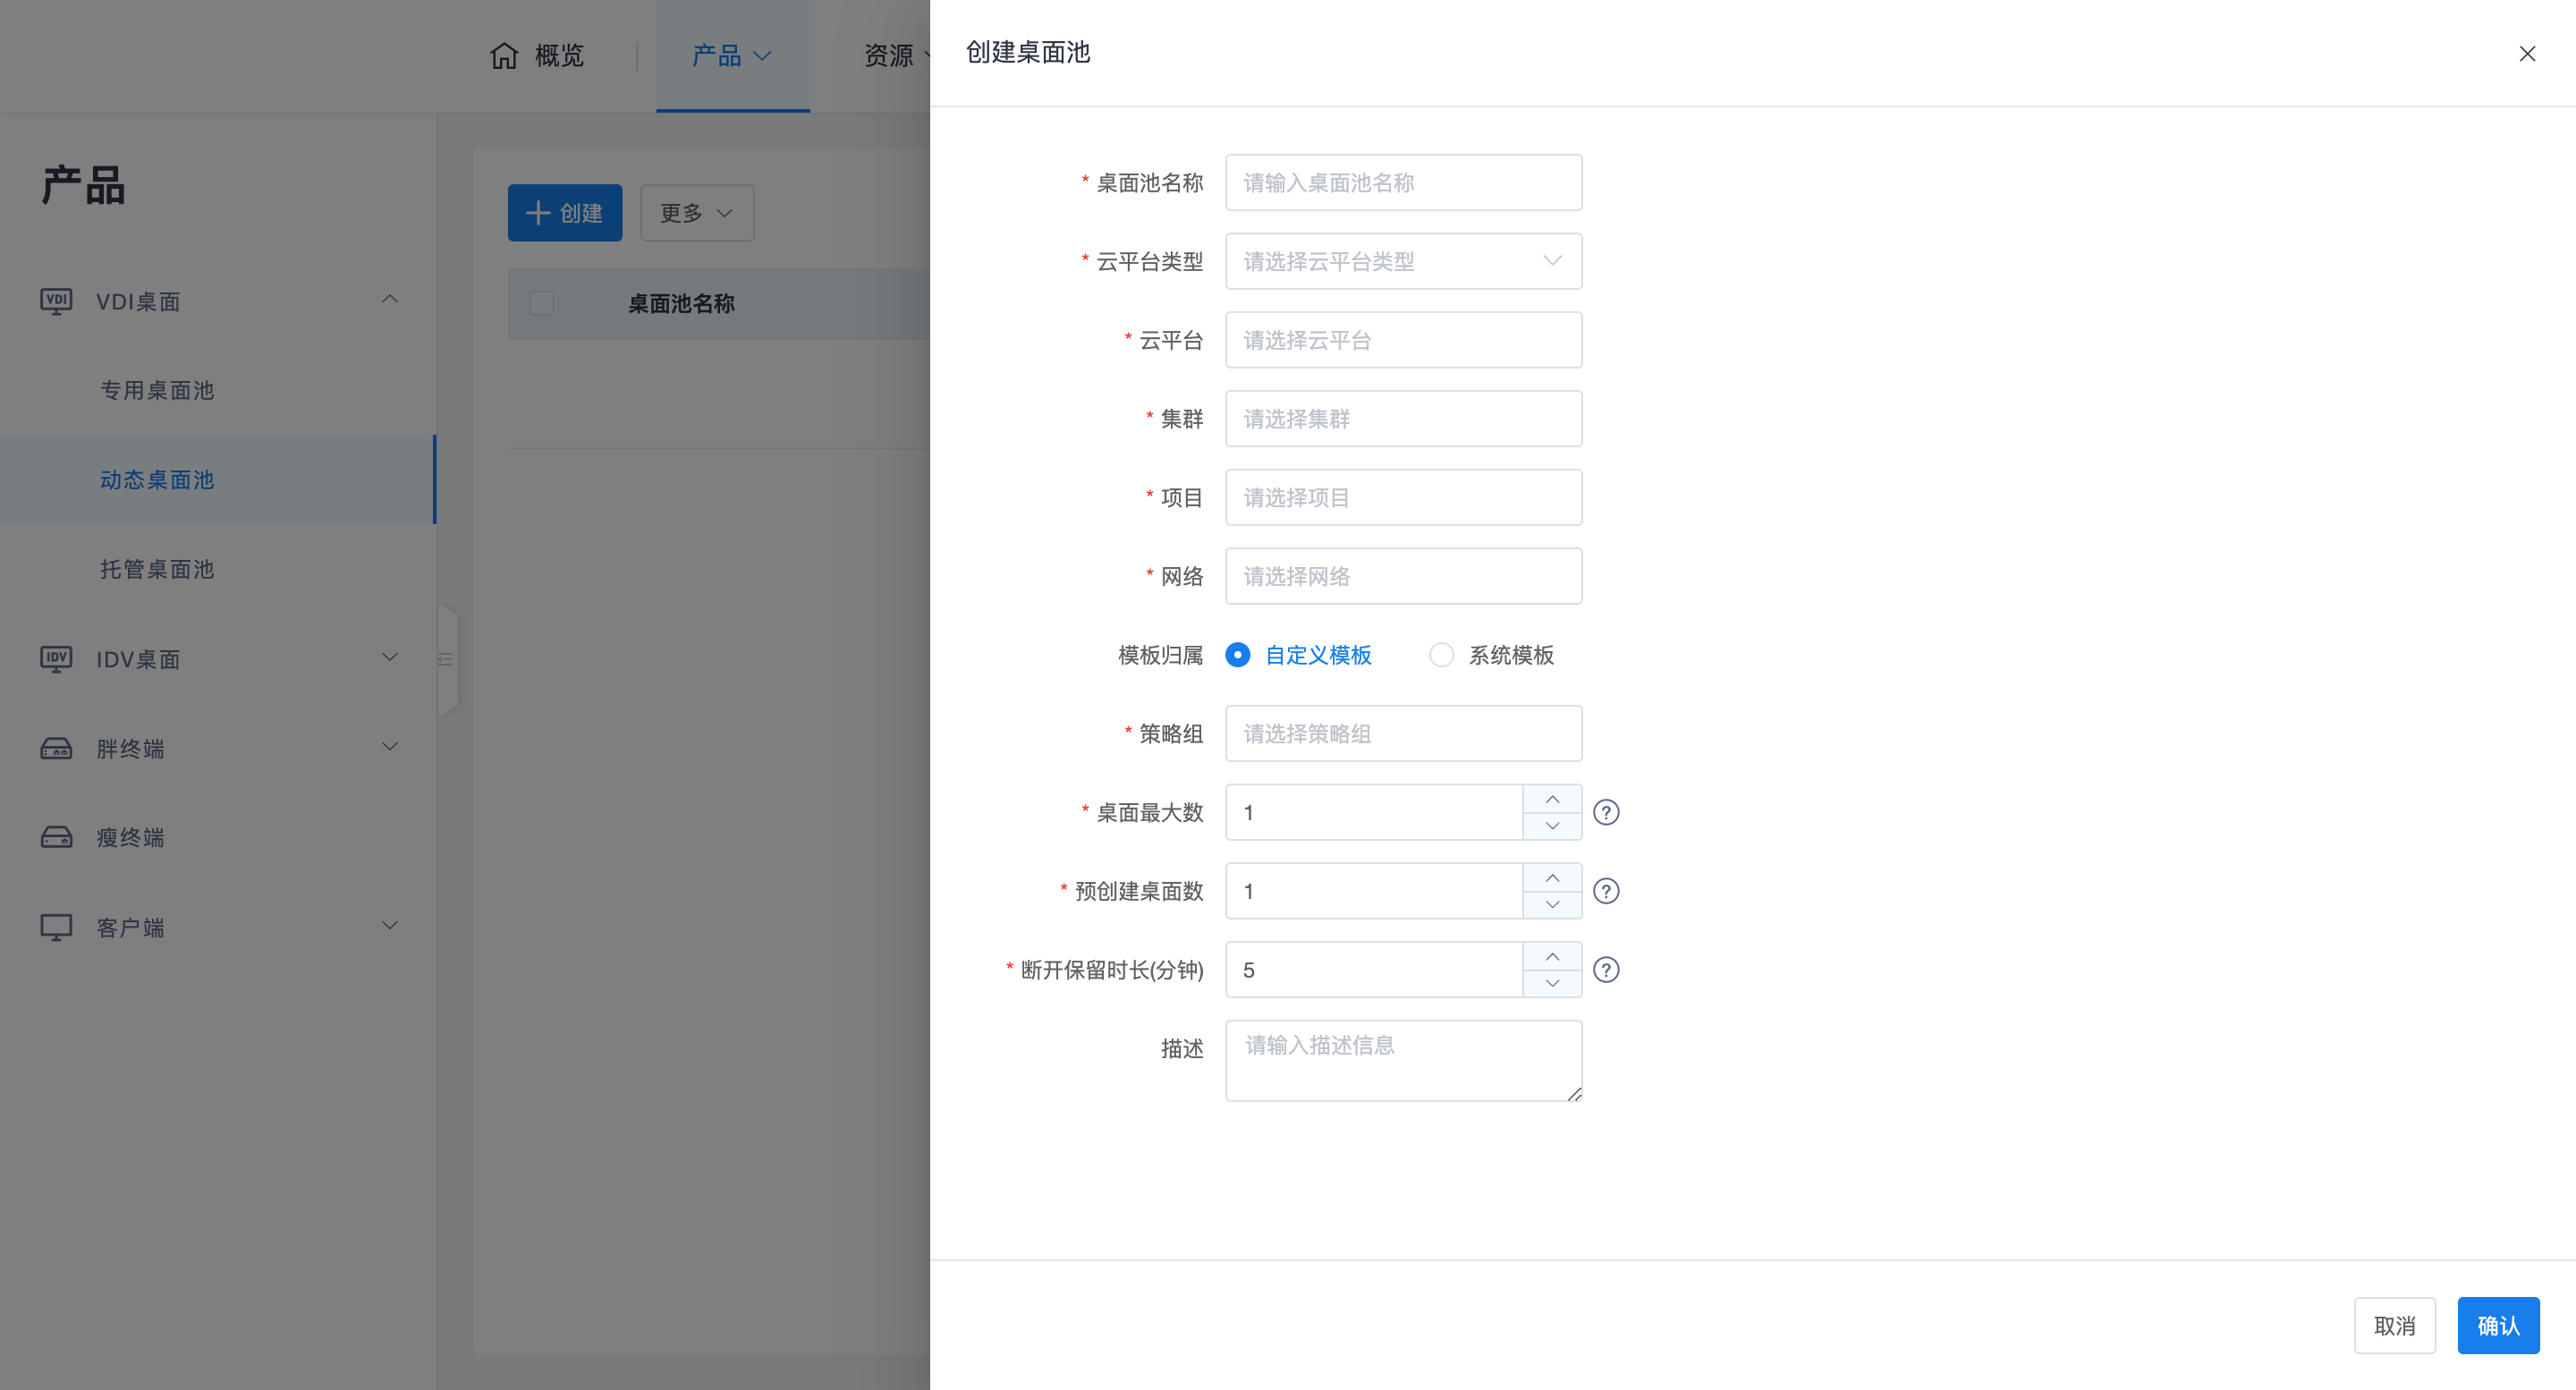Tick the select-all checkbox in table header
Screen dimensions: 2576x1390
[542, 303]
